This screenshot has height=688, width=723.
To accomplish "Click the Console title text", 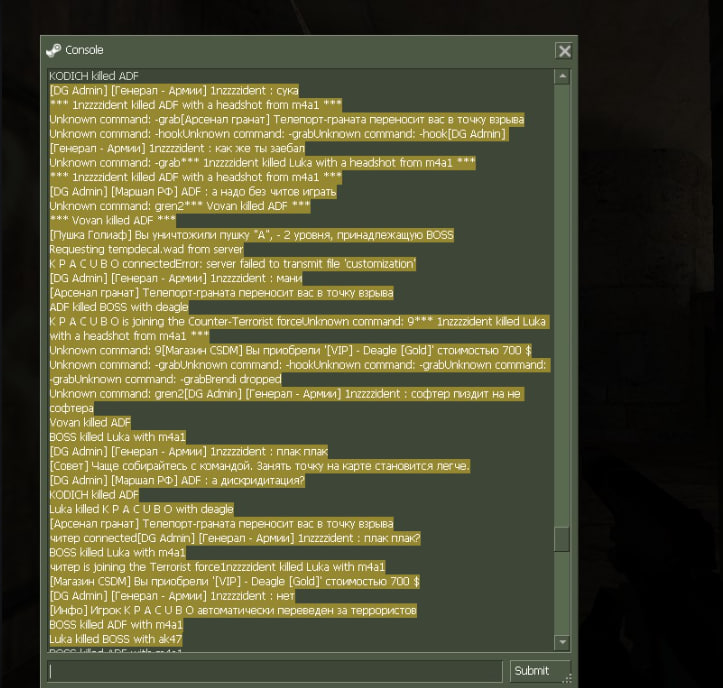I will coord(84,50).
